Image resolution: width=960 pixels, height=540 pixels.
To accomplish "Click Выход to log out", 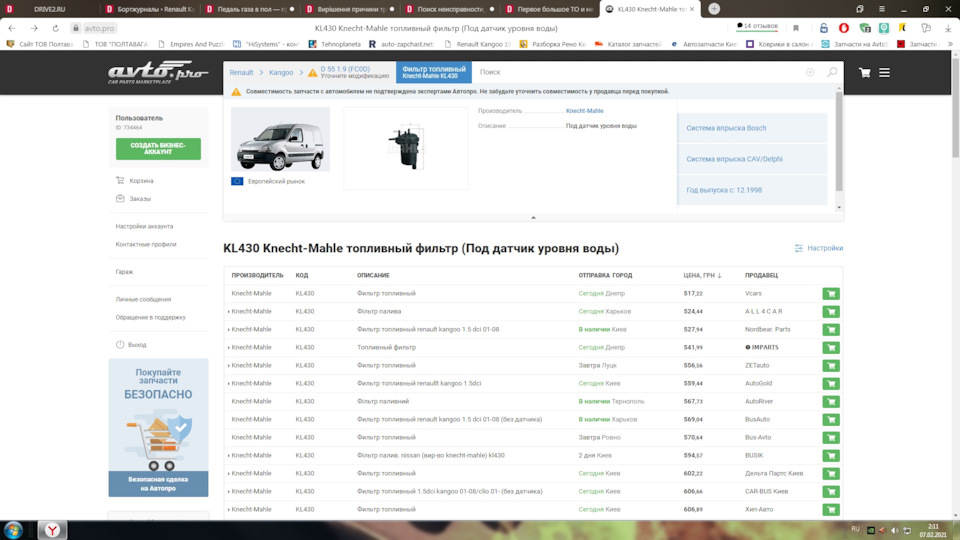I will click(x=137, y=345).
